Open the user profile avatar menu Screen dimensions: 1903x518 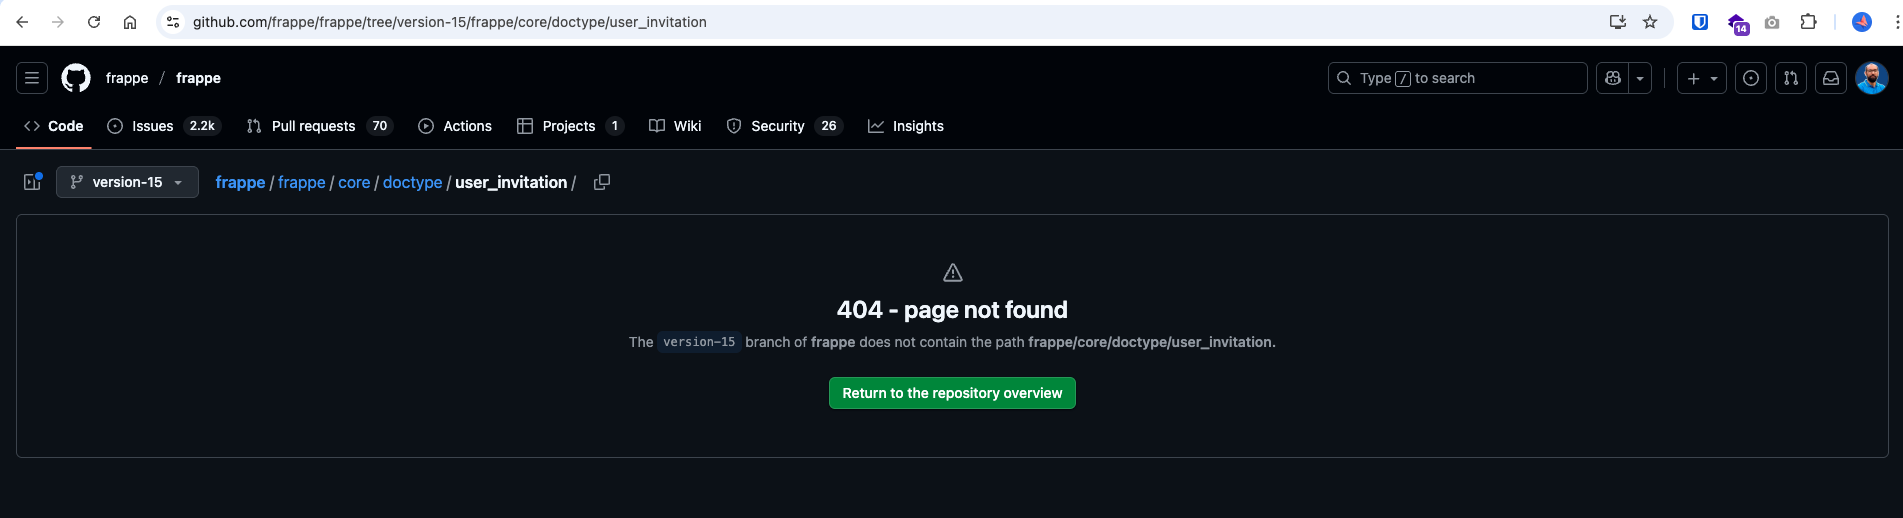[x=1871, y=78]
